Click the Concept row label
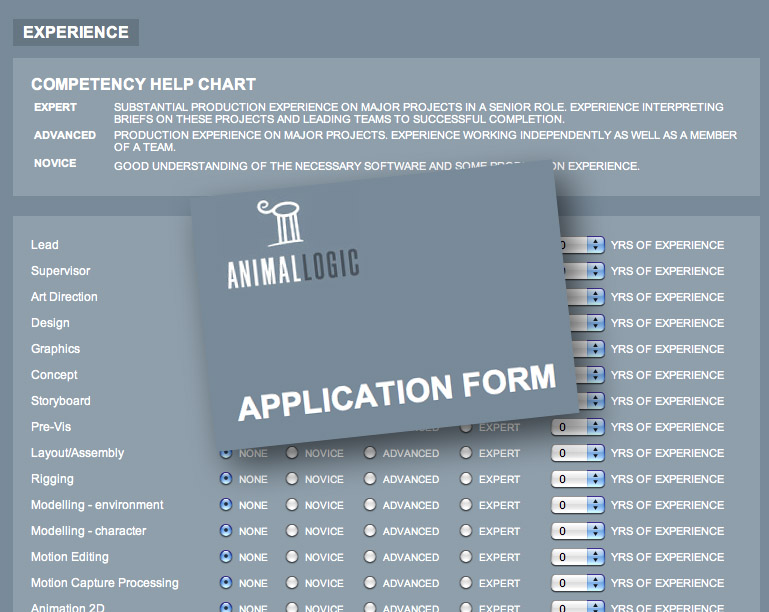The width and height of the screenshot is (769, 612). click(x=54, y=375)
